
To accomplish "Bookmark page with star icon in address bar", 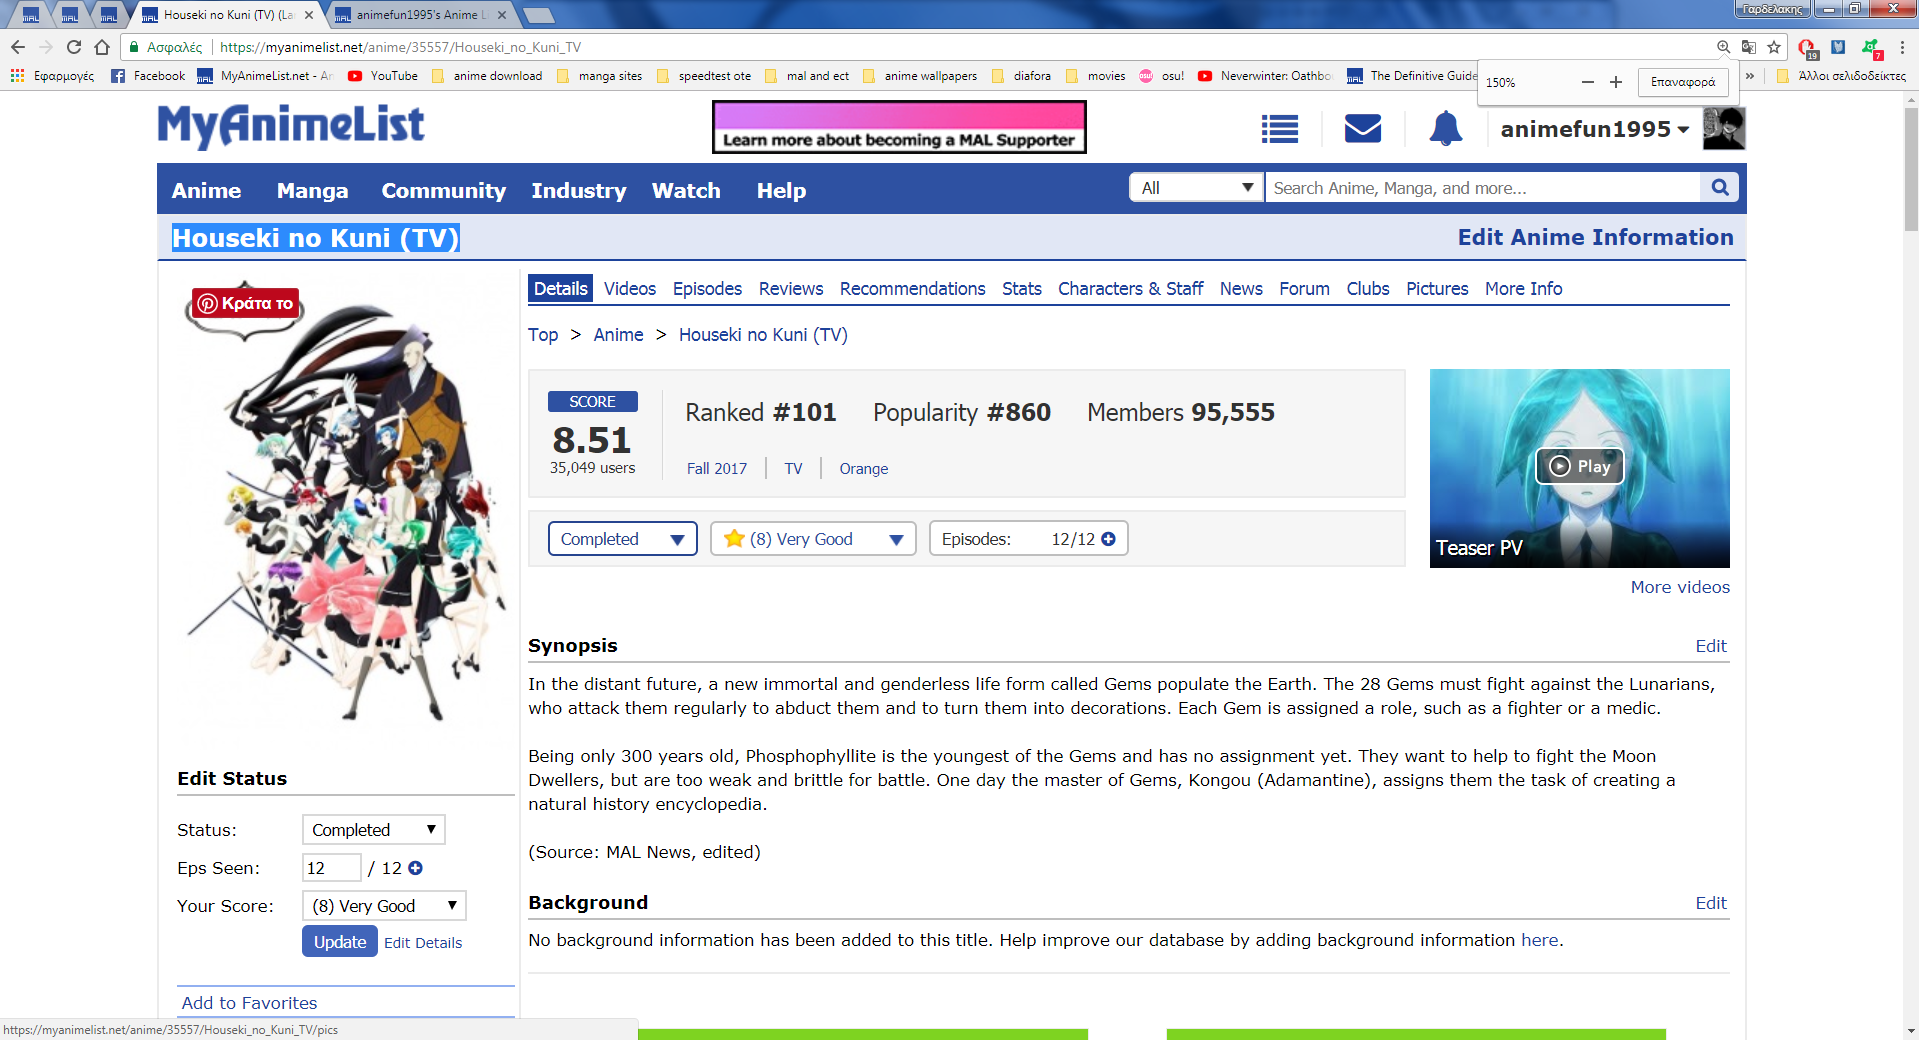I will tap(1774, 47).
